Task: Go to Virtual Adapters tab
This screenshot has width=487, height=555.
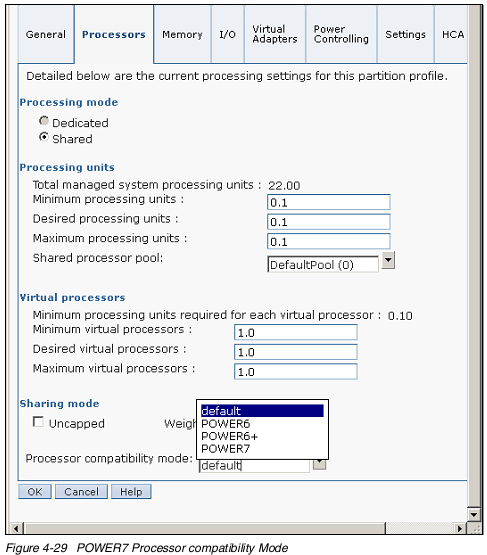Action: tap(275, 35)
